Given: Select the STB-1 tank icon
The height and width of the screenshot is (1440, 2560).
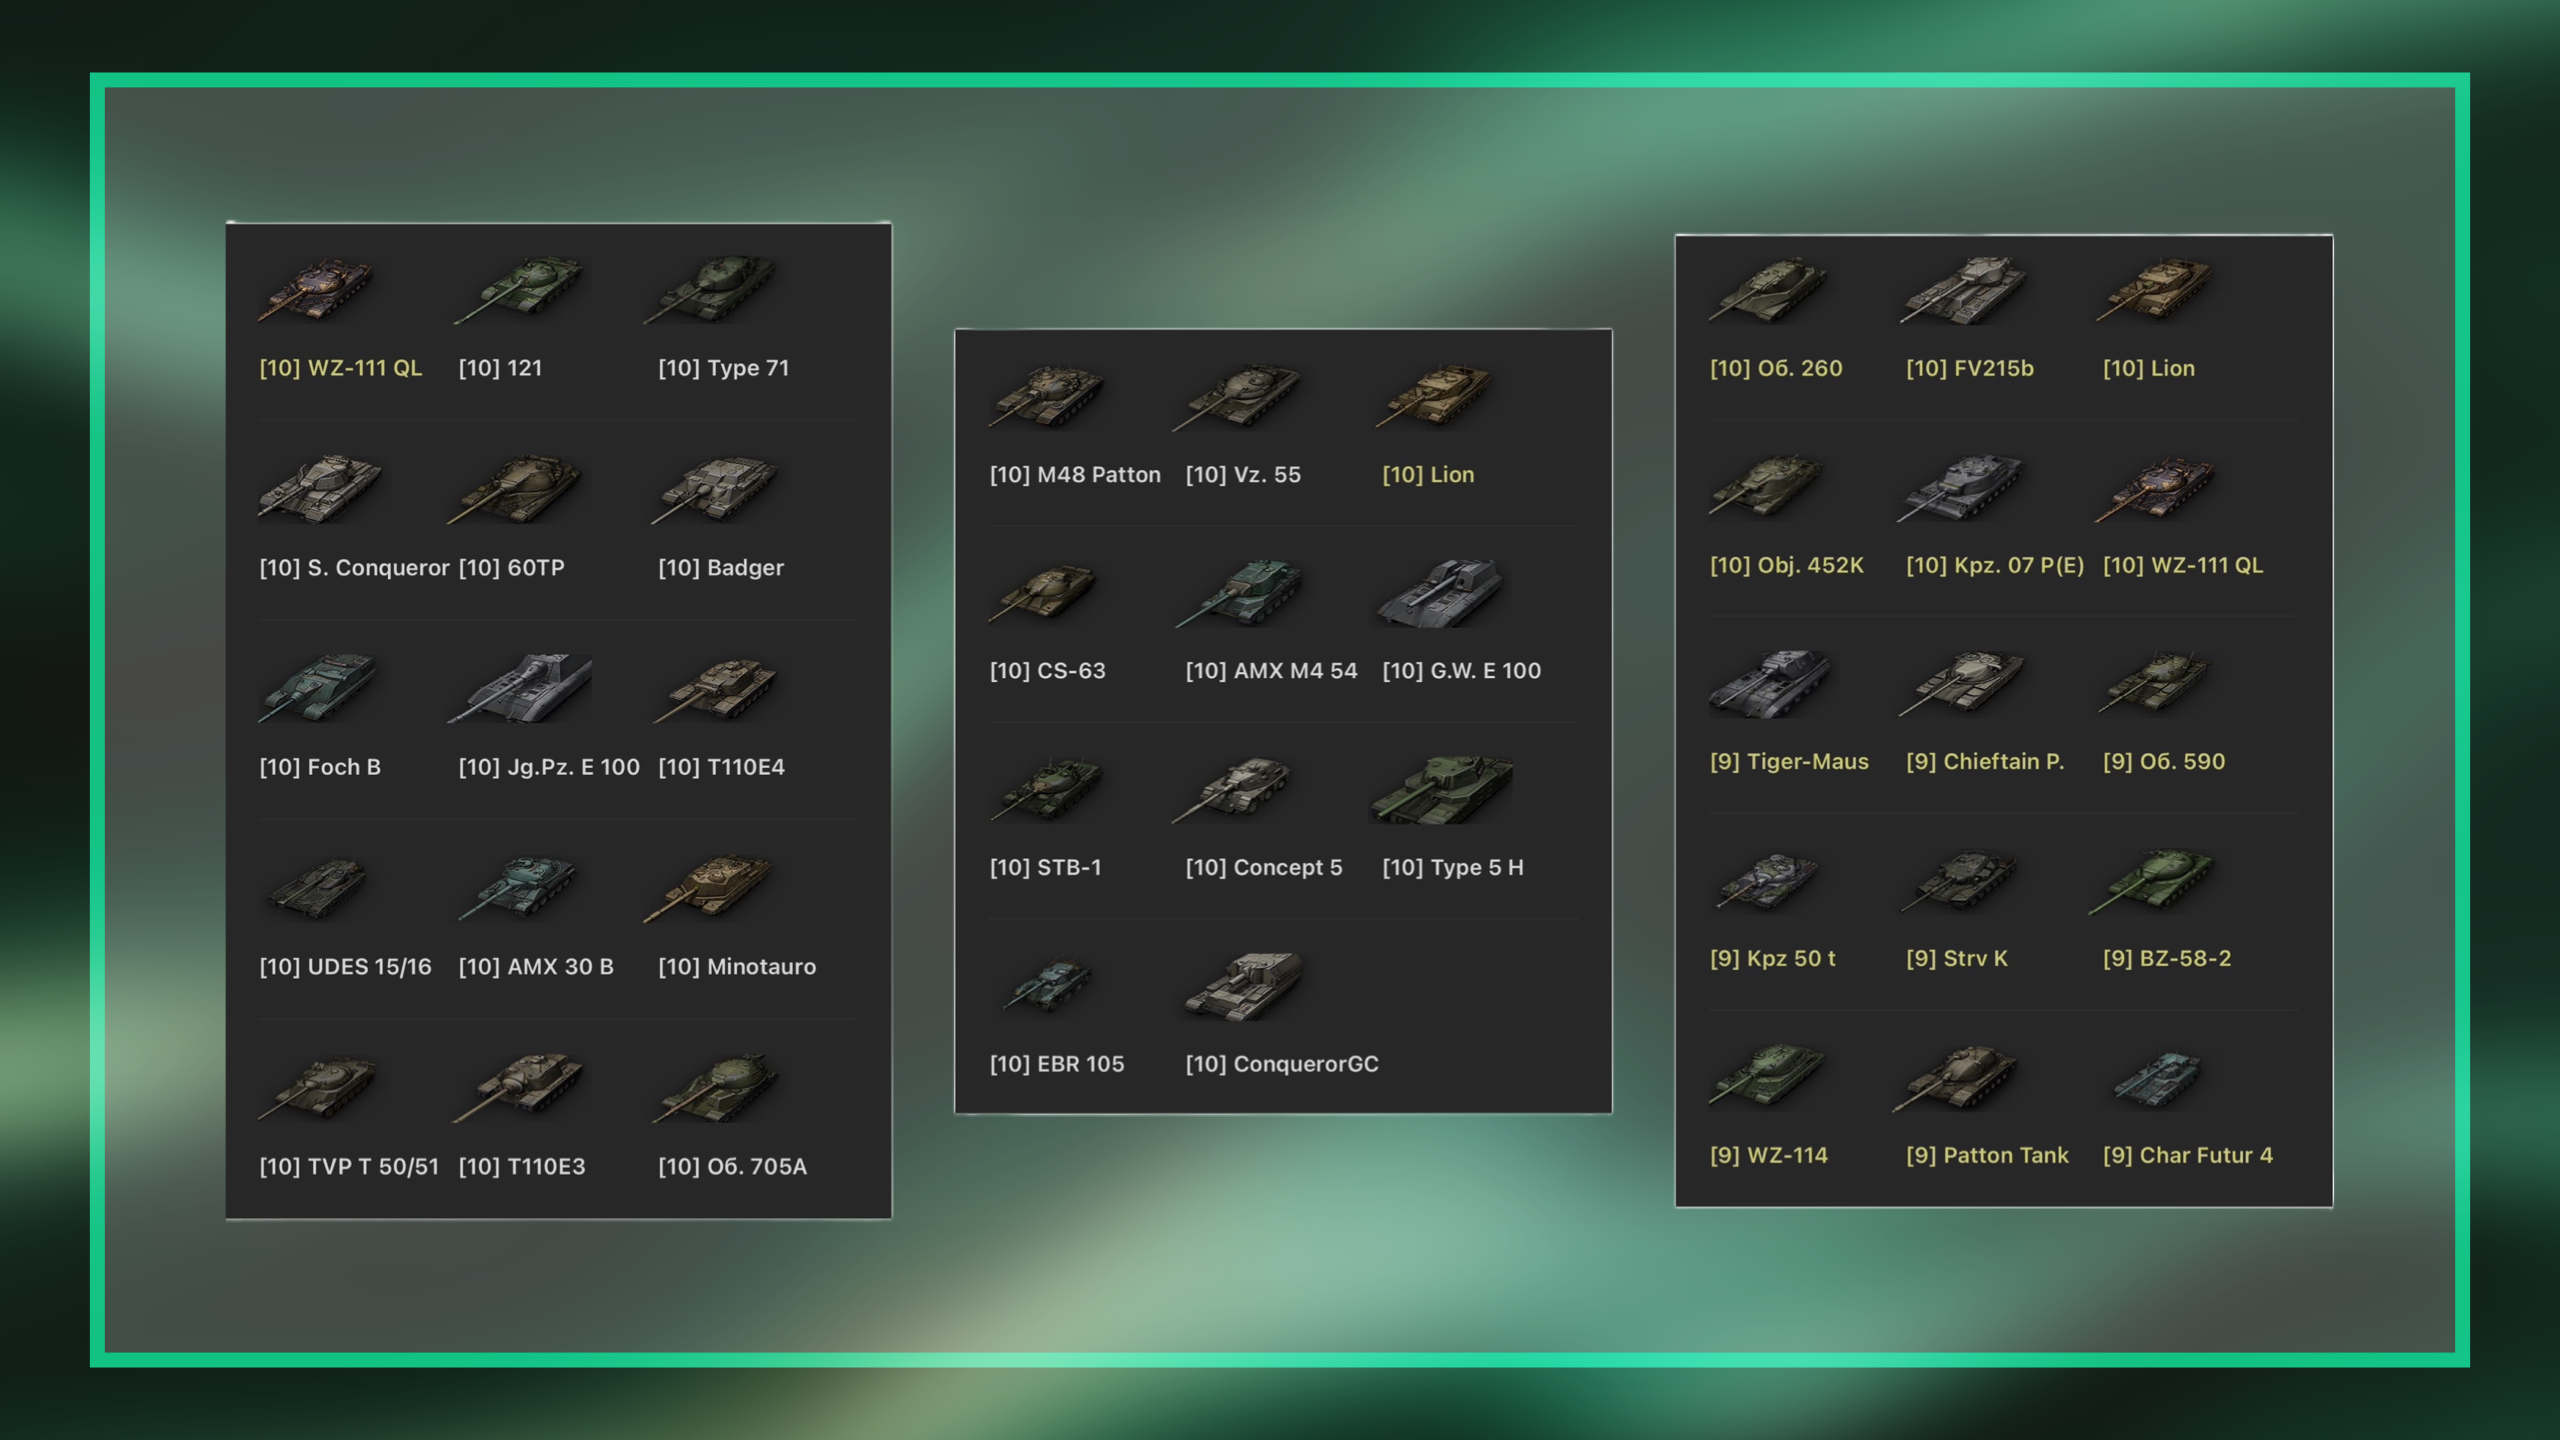Looking at the screenshot, I should pos(1047,790).
